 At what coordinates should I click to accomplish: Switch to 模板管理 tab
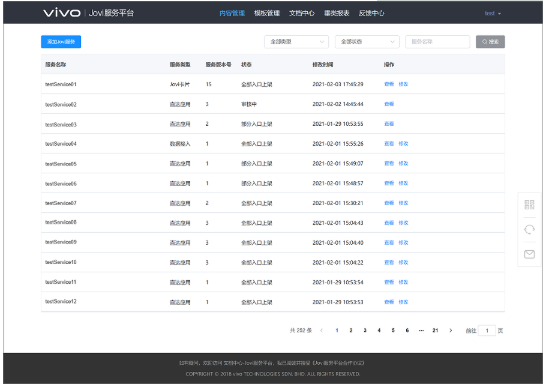[x=267, y=13]
